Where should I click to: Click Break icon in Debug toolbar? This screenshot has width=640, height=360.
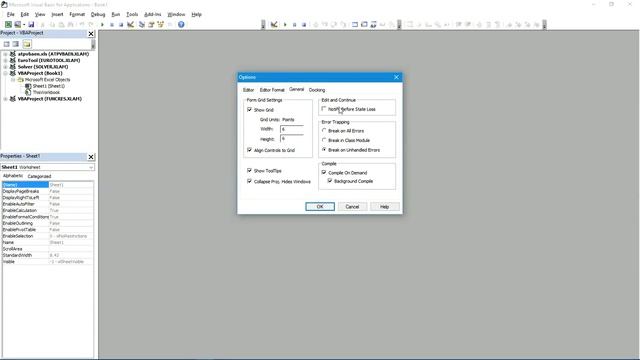[x=295, y=24]
